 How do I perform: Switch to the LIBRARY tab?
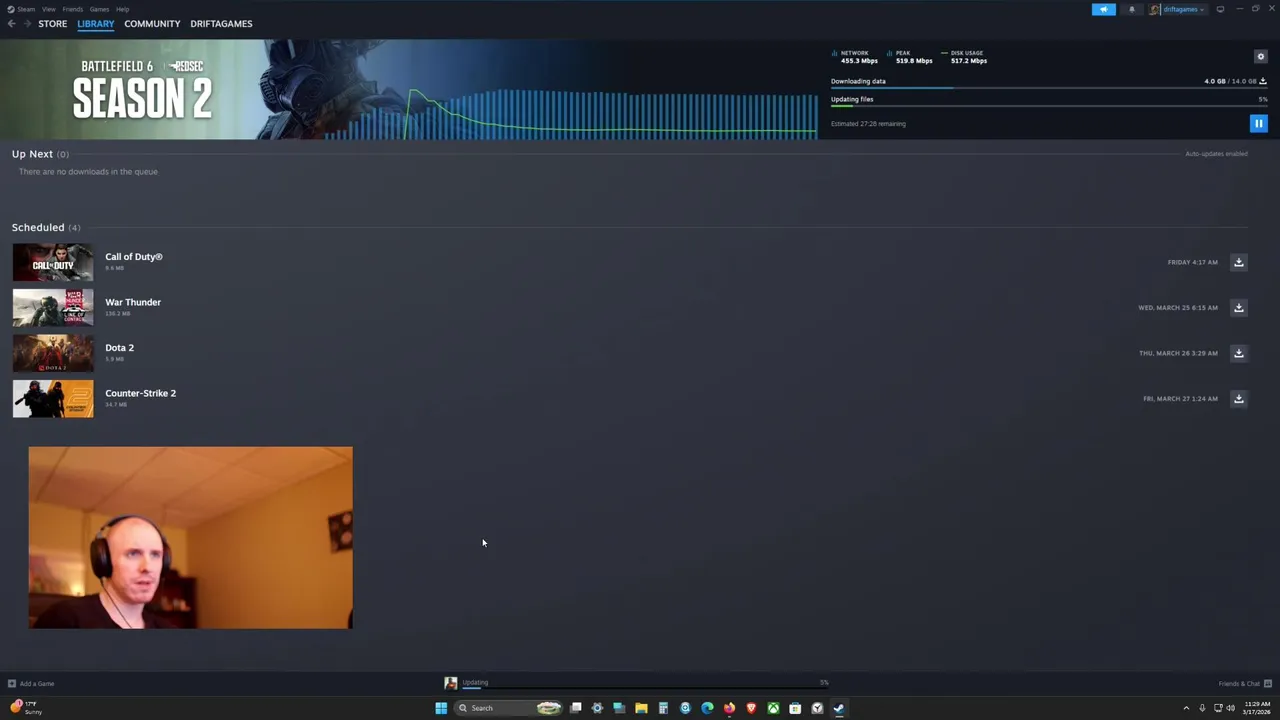96,23
